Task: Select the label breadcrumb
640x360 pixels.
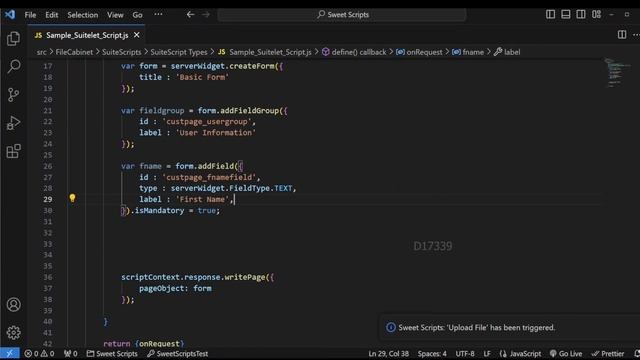Action: [507, 52]
